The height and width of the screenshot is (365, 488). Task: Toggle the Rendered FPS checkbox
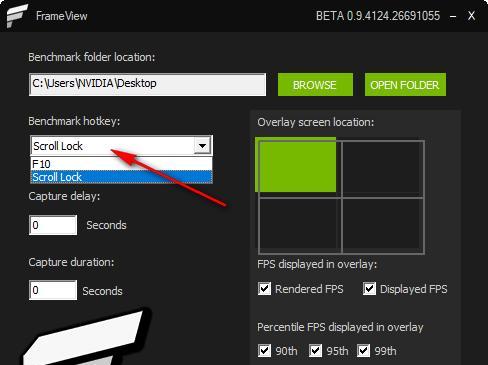264,289
